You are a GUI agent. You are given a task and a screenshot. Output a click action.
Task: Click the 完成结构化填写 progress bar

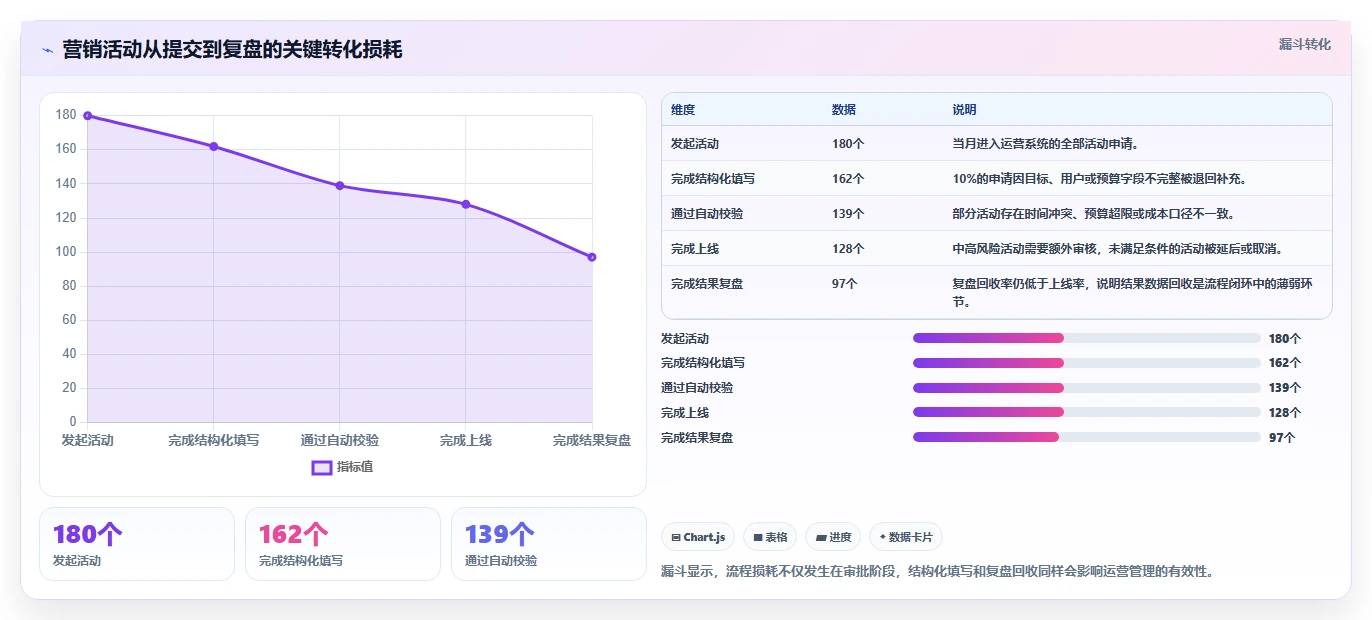point(1087,363)
